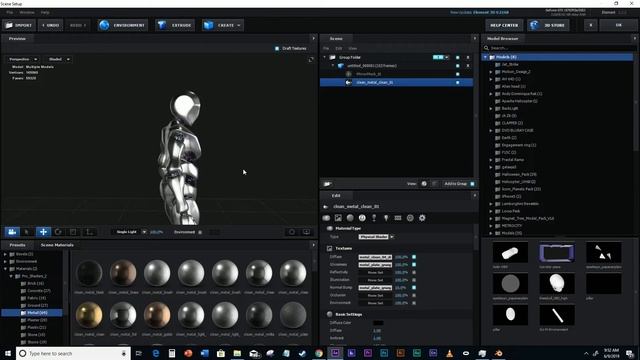
Task: Click the Scene View sphere icon
Action: point(424,184)
